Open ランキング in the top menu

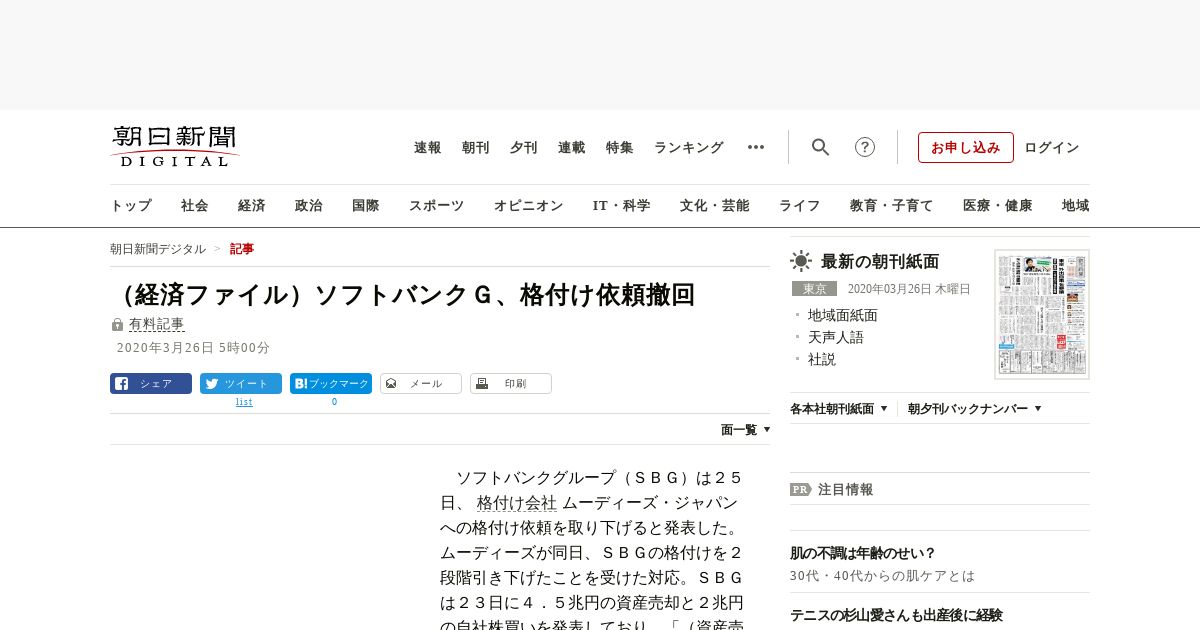(x=689, y=147)
